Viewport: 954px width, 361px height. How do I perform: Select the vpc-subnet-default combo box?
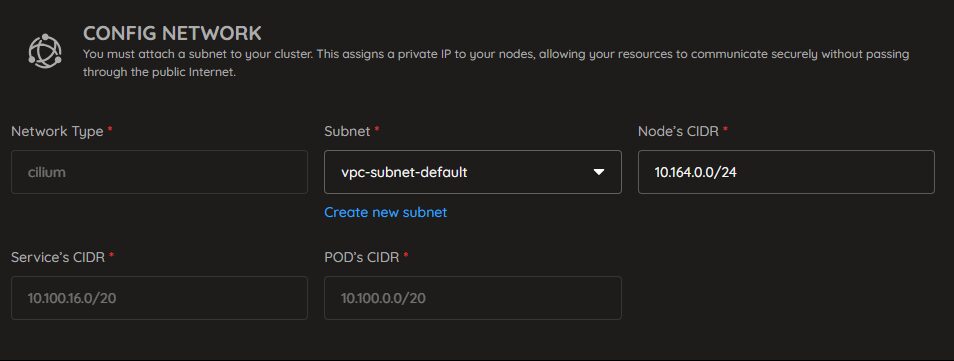[x=473, y=172]
